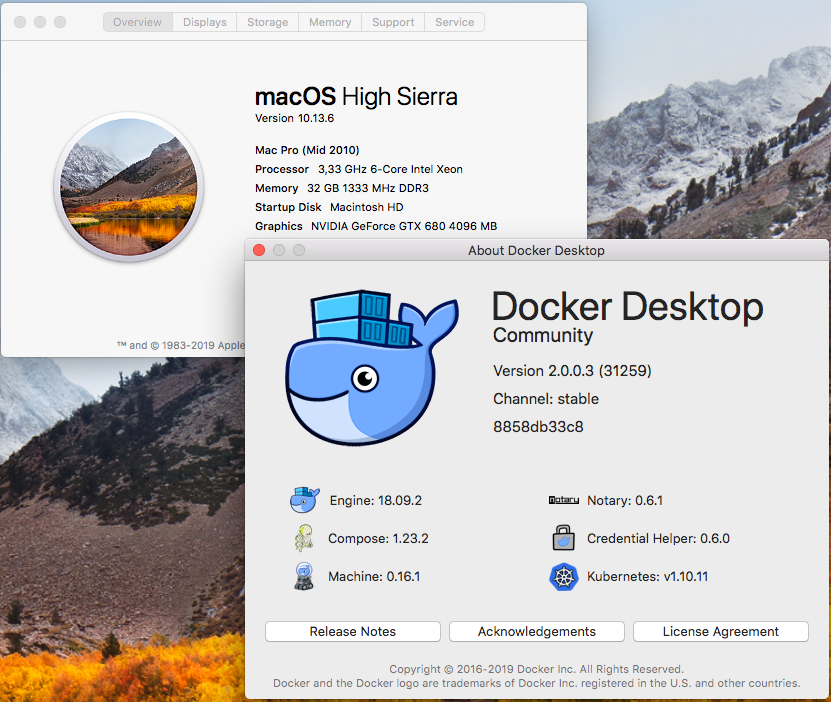Click the "Machine: 0.16.1" text
This screenshot has width=831, height=702.
click(x=374, y=576)
